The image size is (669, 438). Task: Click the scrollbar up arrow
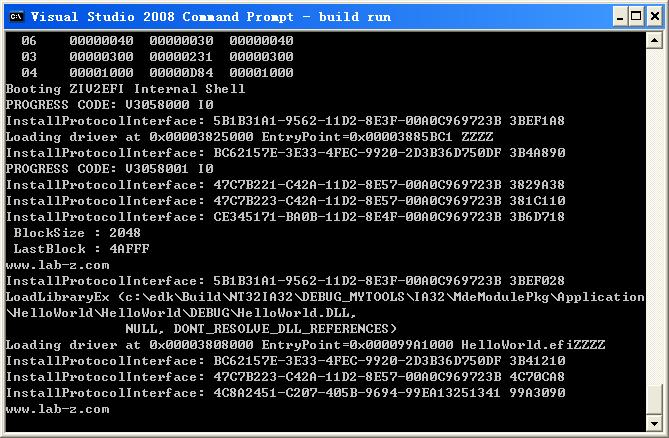click(x=654, y=41)
